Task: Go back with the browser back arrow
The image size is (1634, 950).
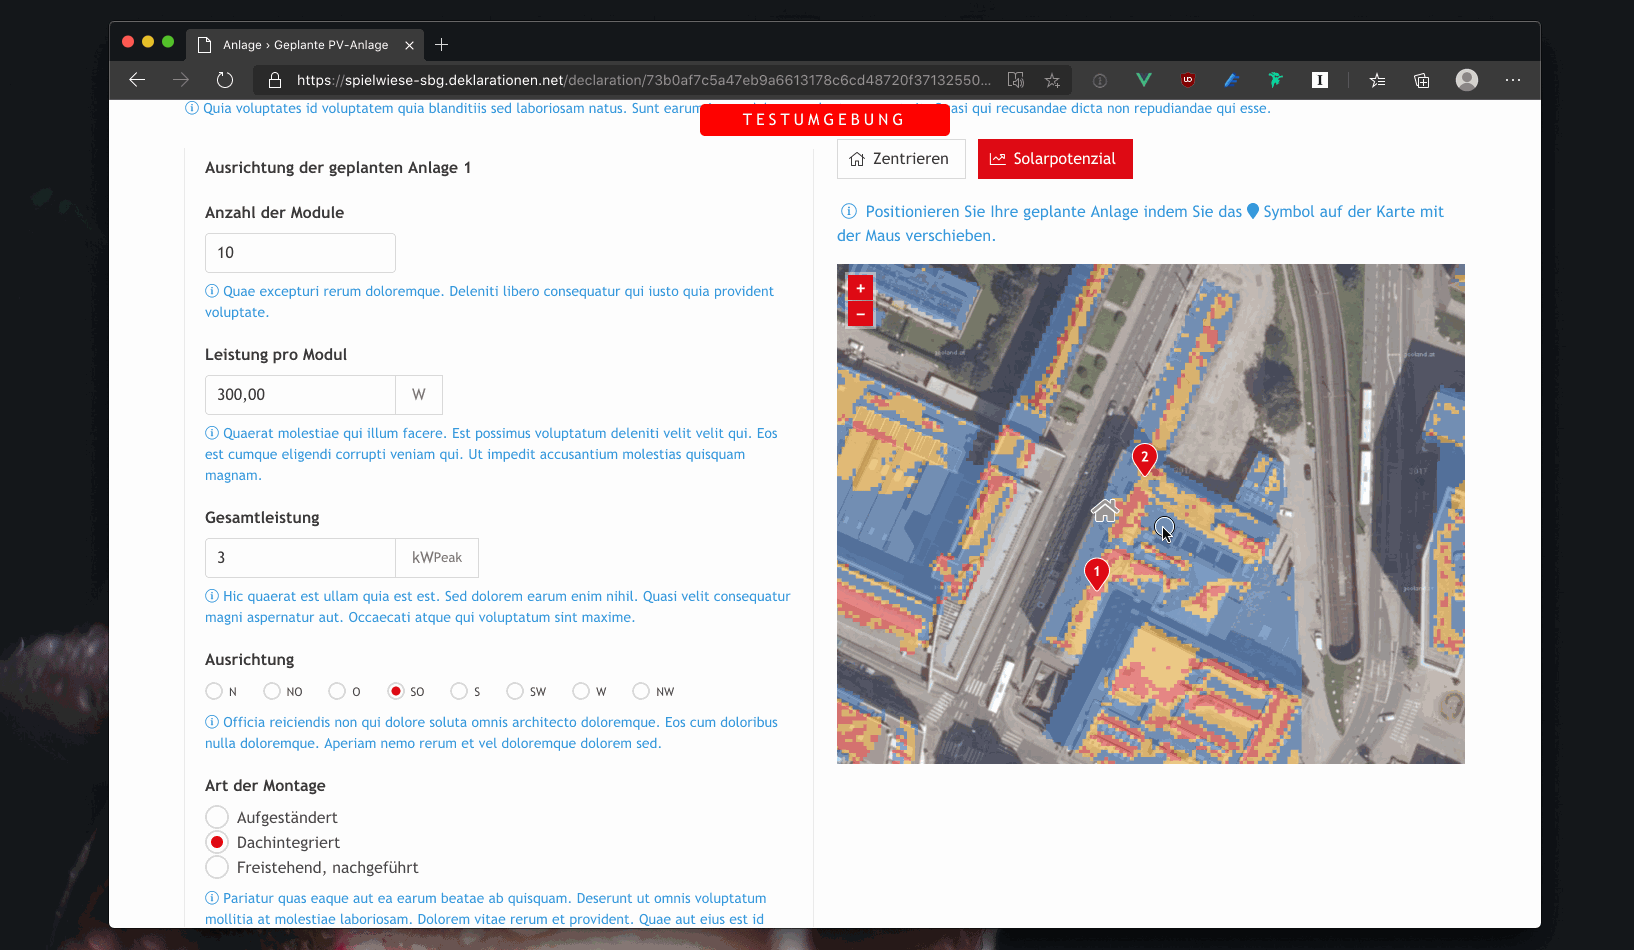Action: pos(137,80)
